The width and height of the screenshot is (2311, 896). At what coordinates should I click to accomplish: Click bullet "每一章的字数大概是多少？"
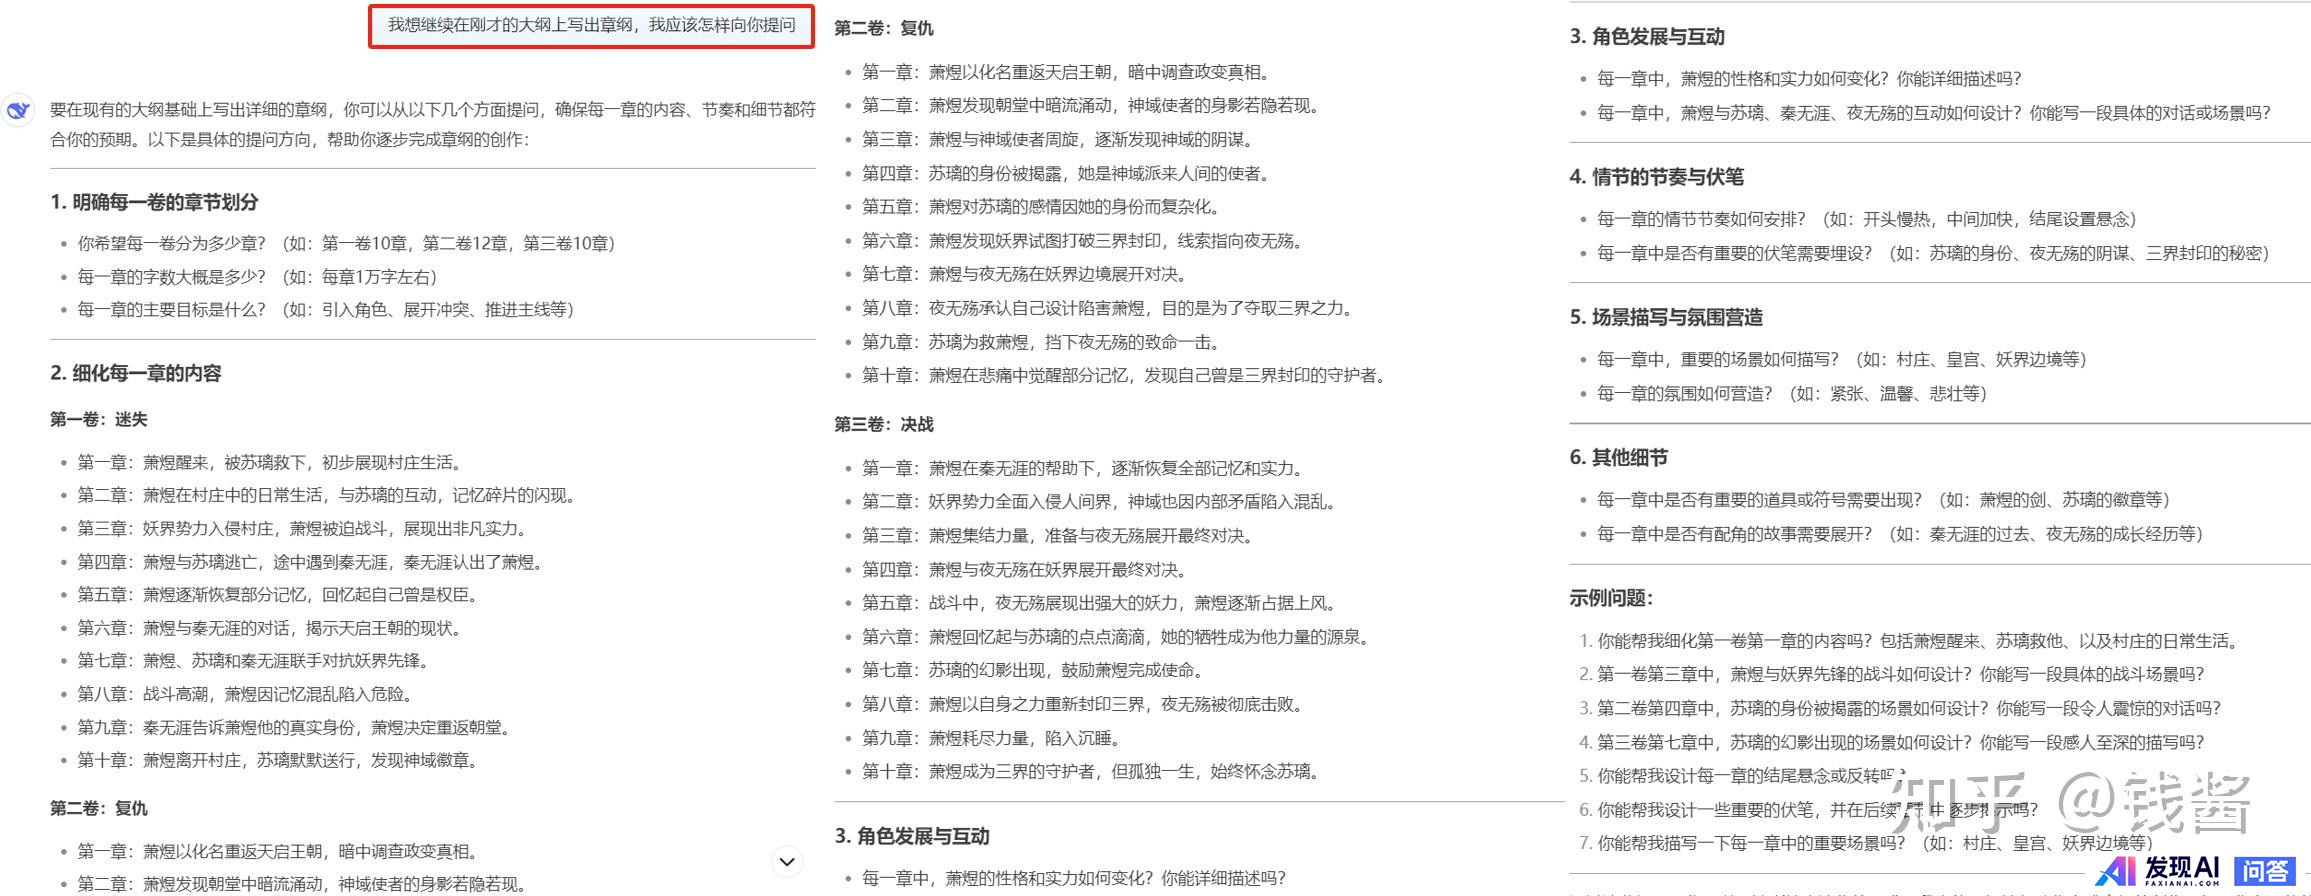point(257,277)
